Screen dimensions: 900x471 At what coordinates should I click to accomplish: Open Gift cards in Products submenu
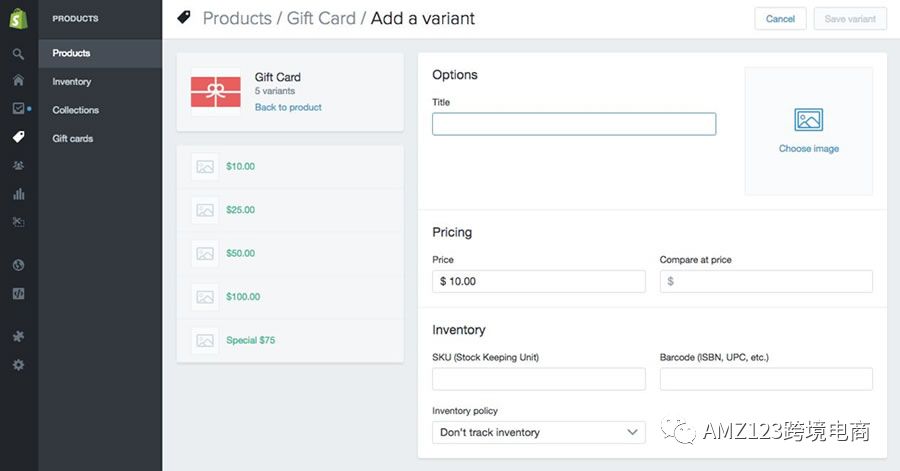pos(73,138)
